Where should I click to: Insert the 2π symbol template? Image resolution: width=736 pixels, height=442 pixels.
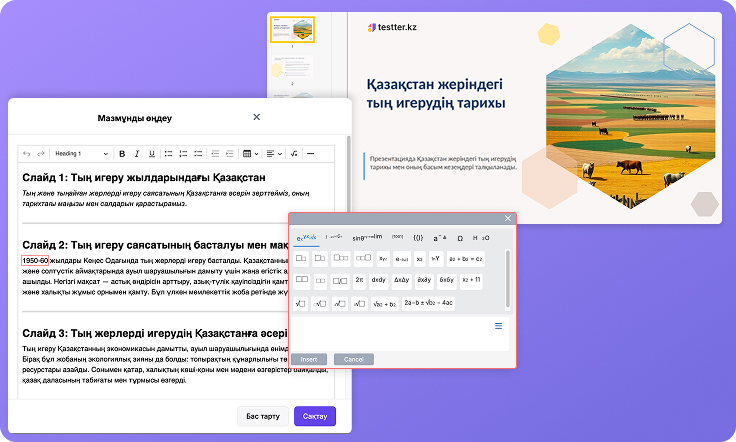point(359,280)
